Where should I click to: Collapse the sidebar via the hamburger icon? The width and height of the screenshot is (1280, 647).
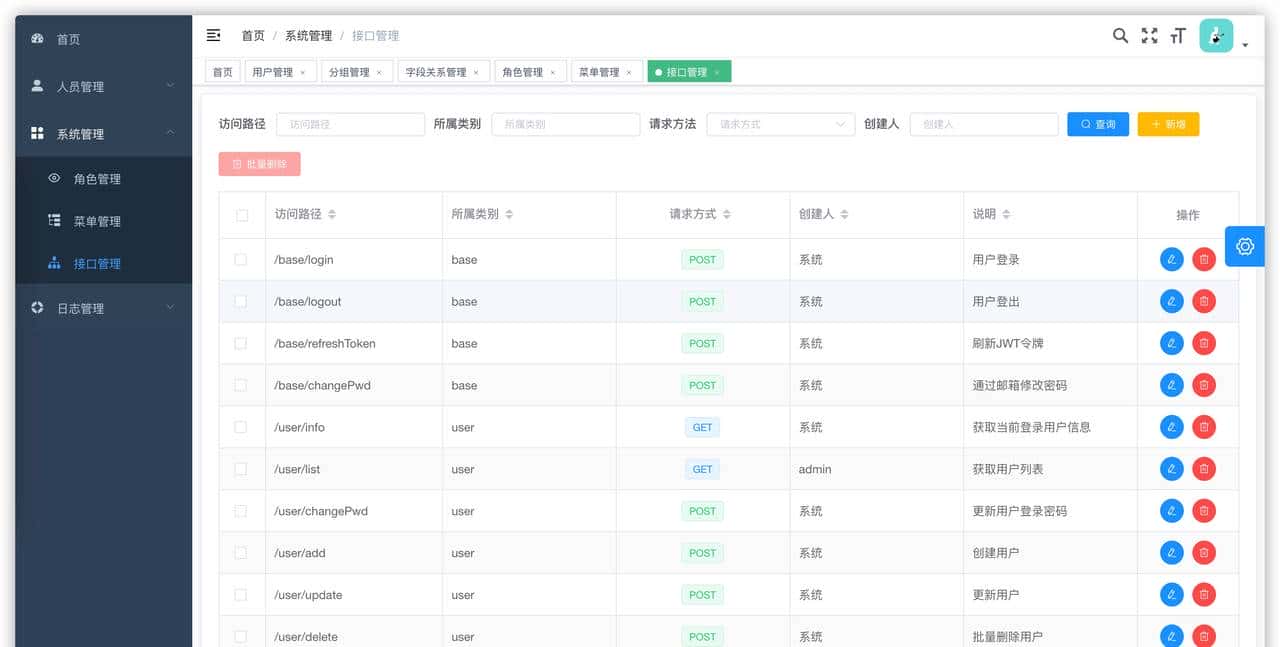click(213, 35)
